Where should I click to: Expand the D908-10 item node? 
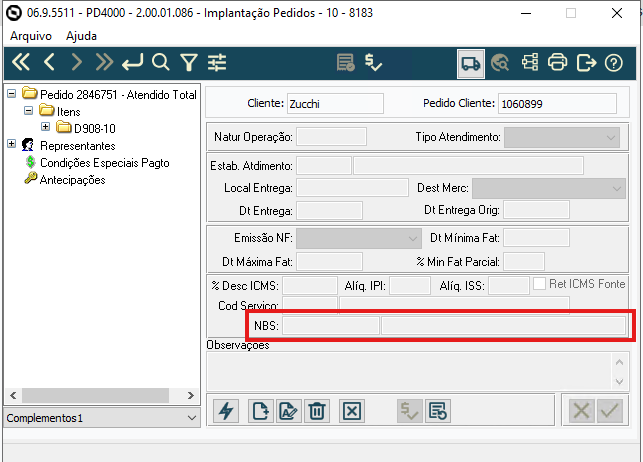coord(46,127)
